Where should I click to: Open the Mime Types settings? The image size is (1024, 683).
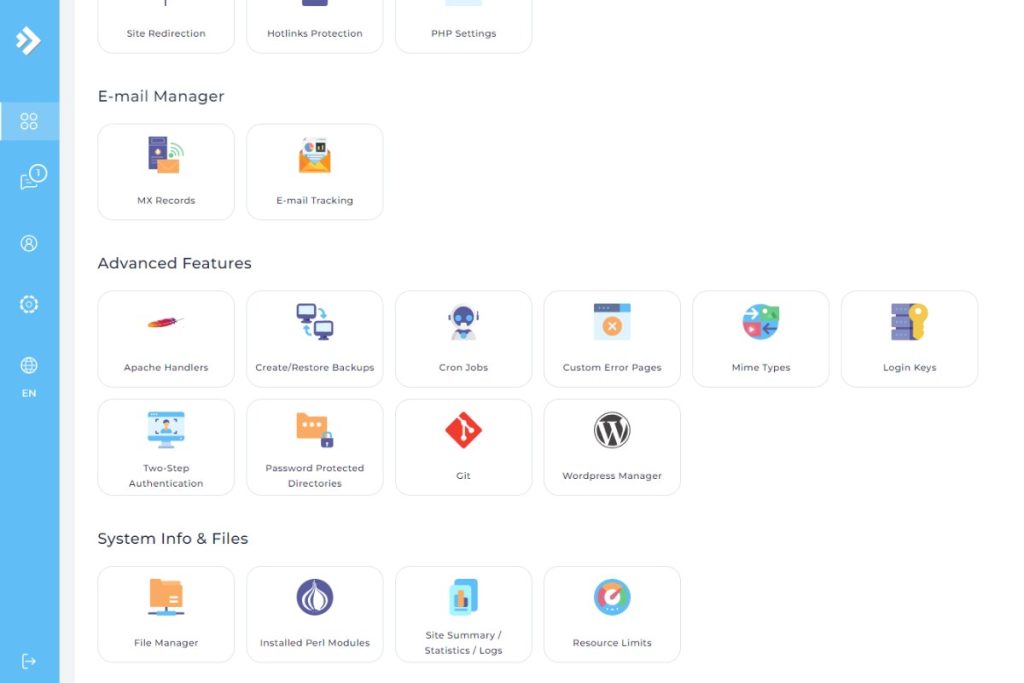760,338
